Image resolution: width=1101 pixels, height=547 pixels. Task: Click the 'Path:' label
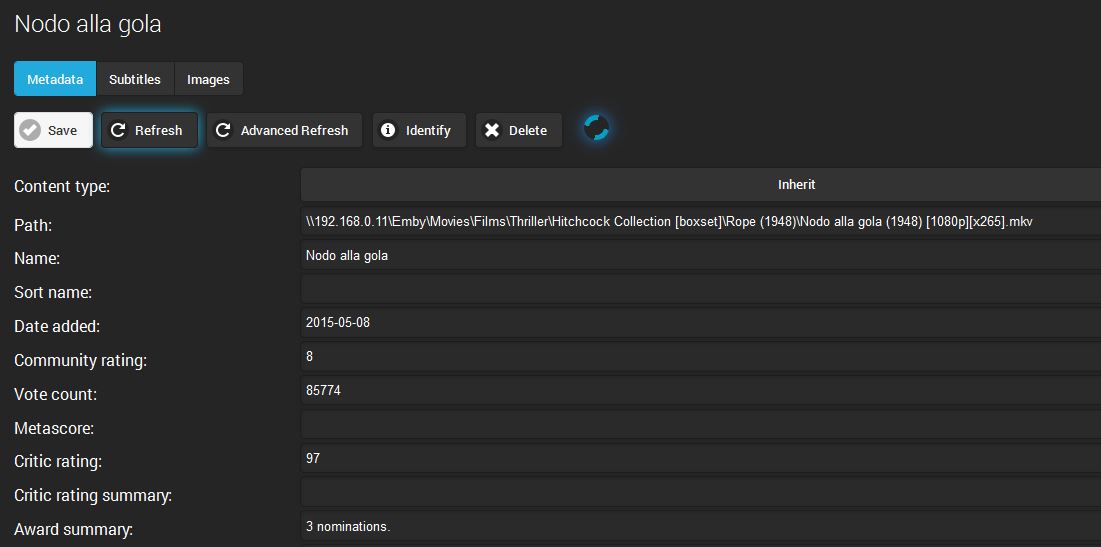click(33, 225)
